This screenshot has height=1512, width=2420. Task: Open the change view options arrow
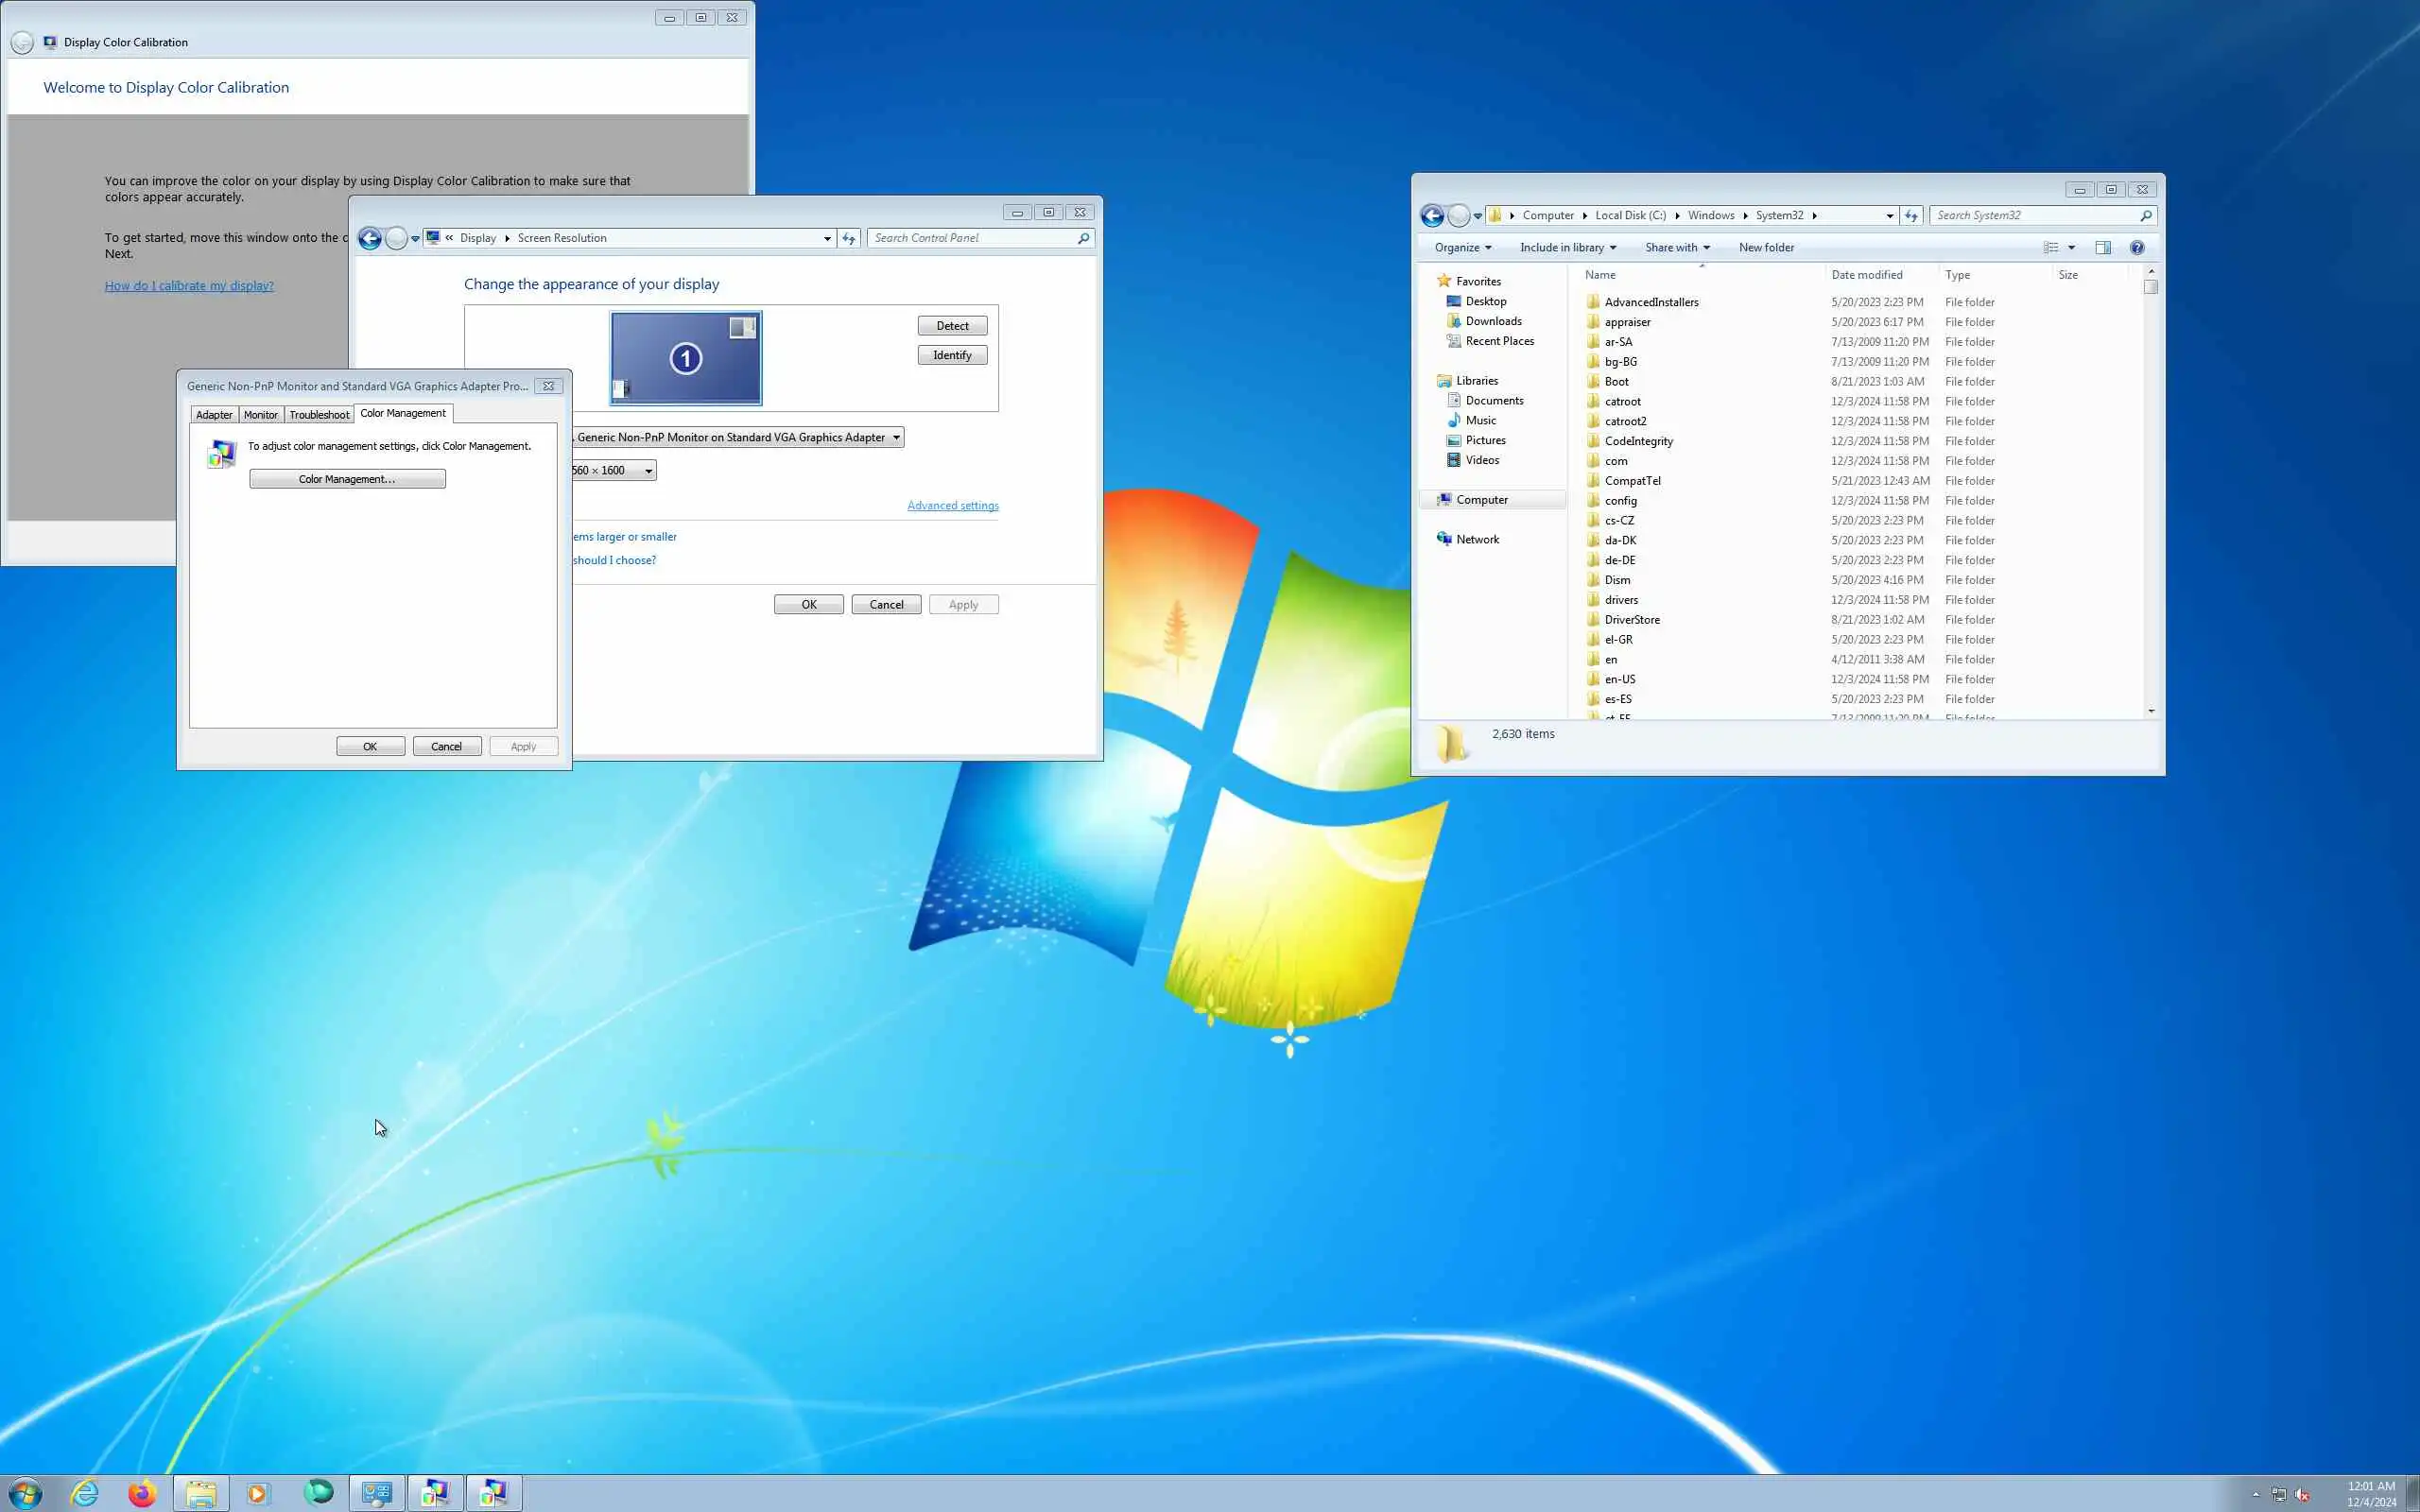point(2072,247)
